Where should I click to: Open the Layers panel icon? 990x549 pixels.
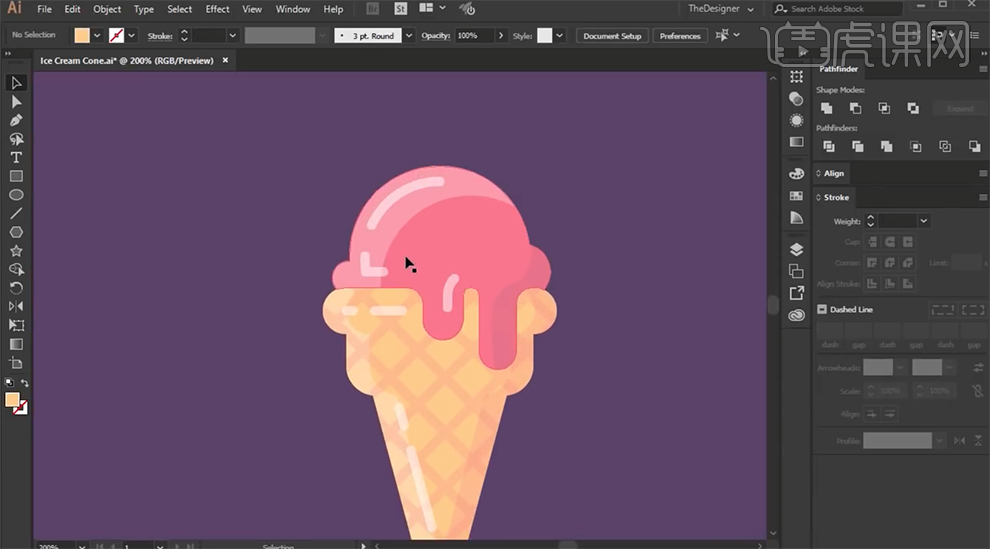[796, 249]
